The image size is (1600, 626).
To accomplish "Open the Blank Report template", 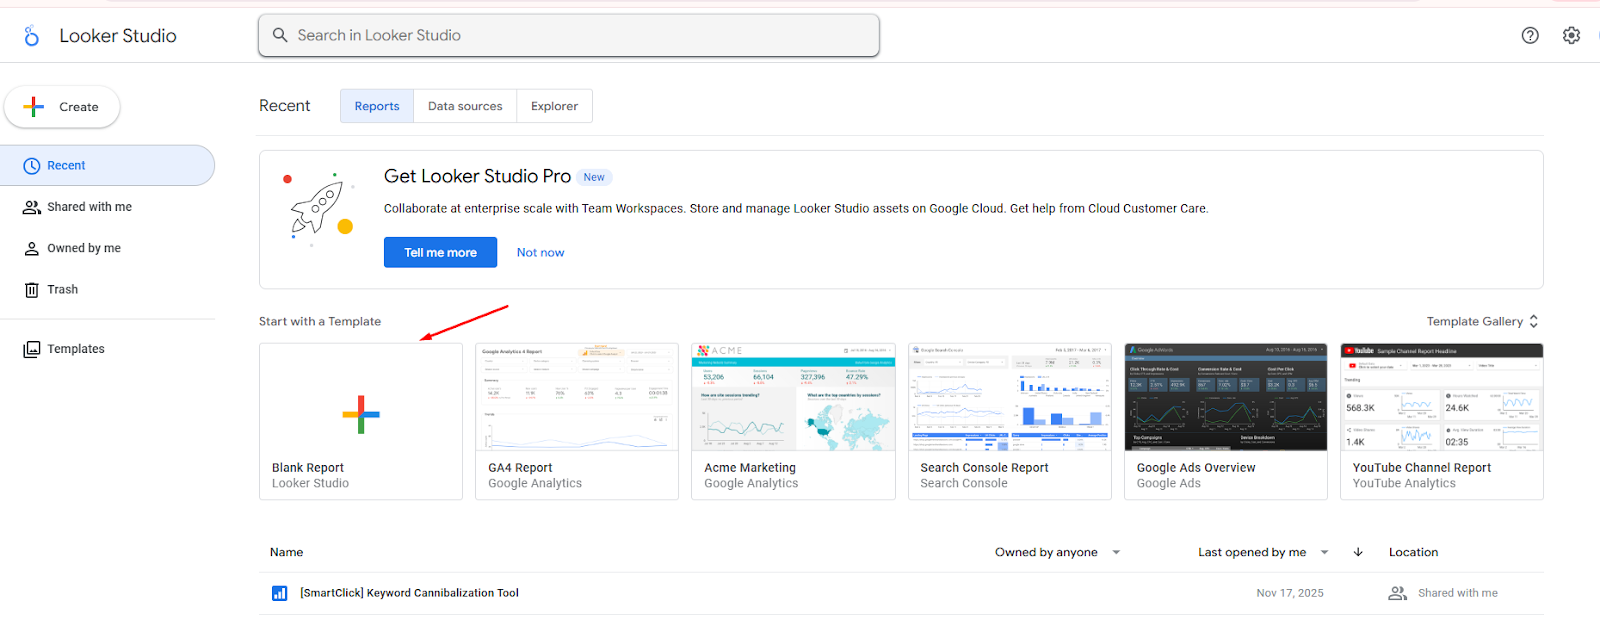I will [361, 421].
